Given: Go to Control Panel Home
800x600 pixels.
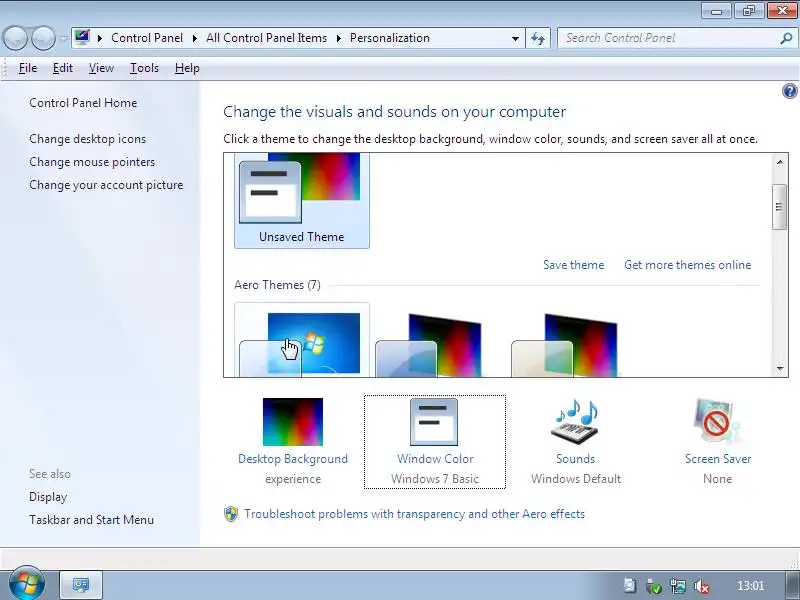Looking at the screenshot, I should click(83, 103).
